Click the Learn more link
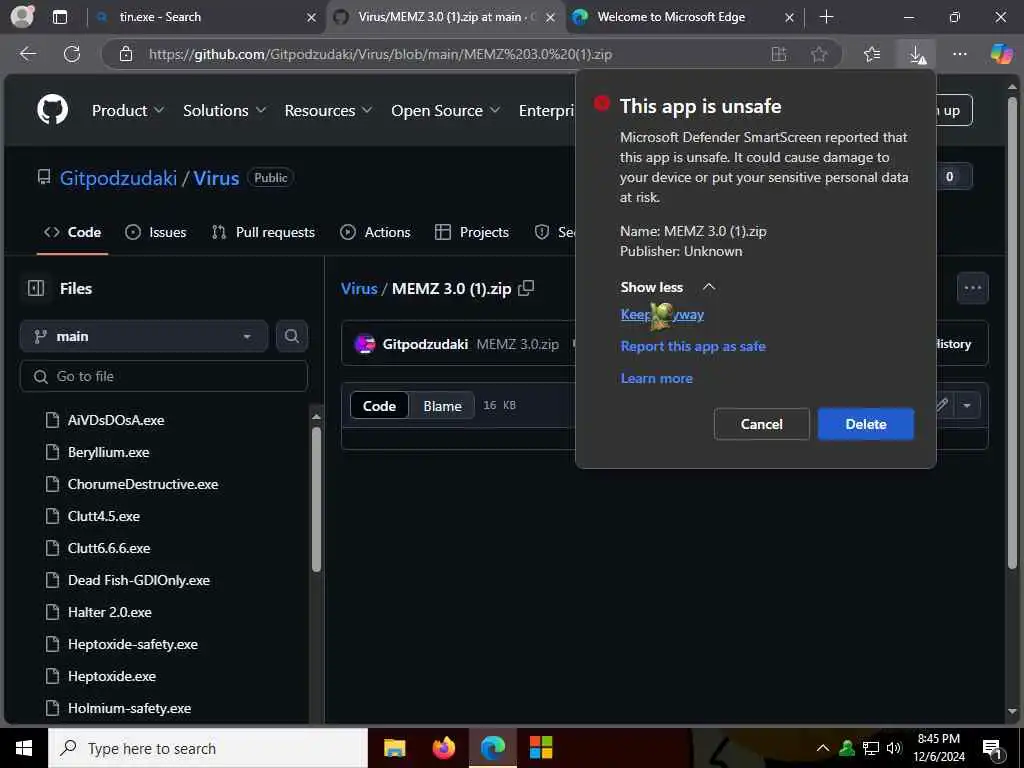Screen dimensions: 1024x768 tap(656, 378)
